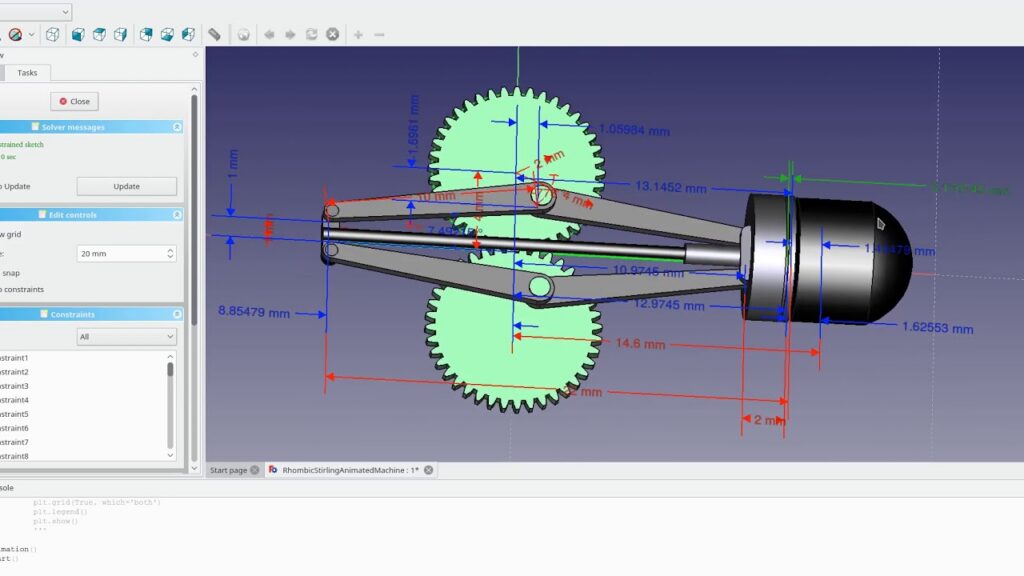Close the RhombicStirlingAnimatedMachine document tab
Screen dimensions: 1024x576
coord(429,470)
